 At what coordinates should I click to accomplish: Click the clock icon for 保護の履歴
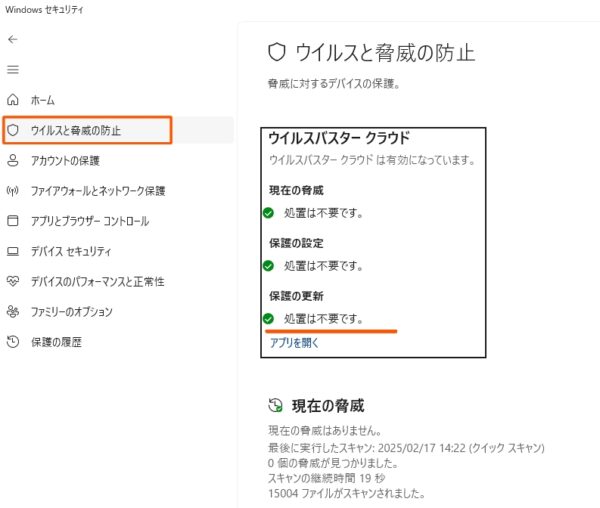coord(13,342)
